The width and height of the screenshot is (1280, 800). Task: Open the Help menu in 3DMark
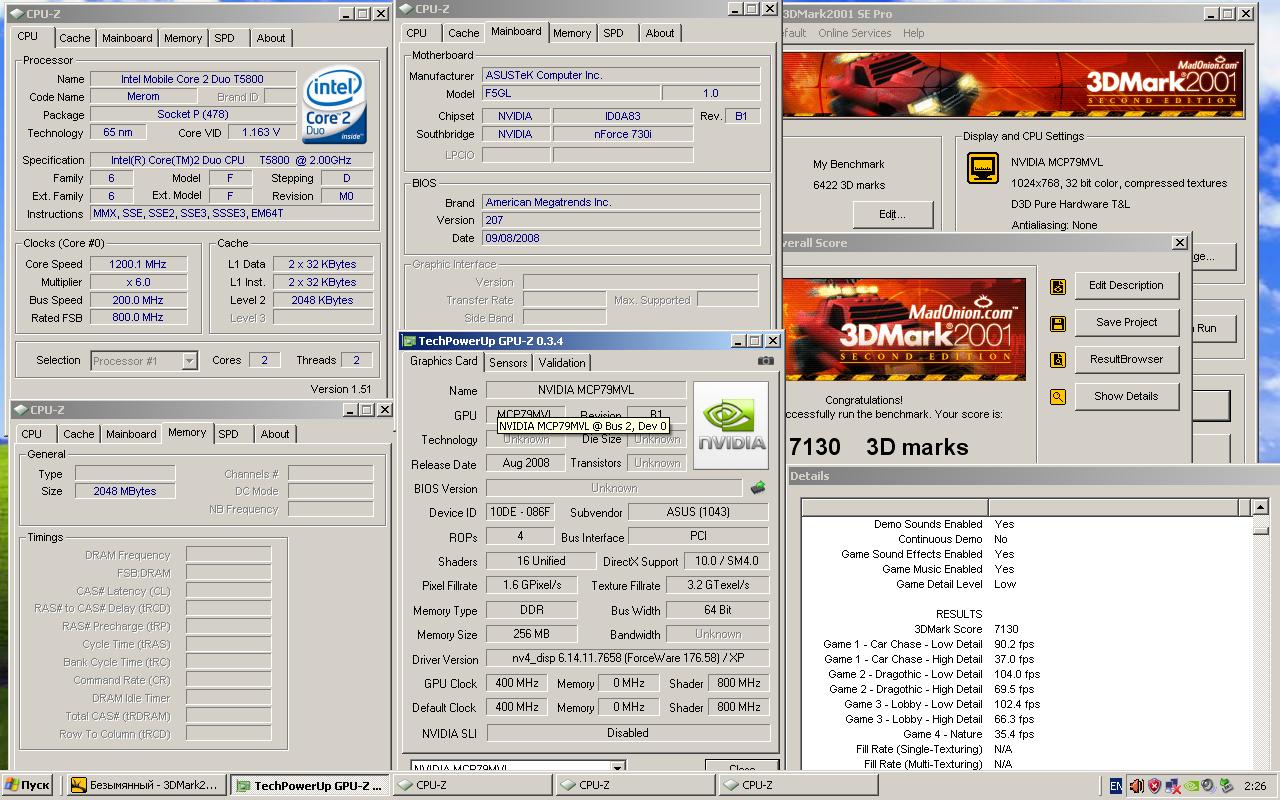(x=913, y=33)
